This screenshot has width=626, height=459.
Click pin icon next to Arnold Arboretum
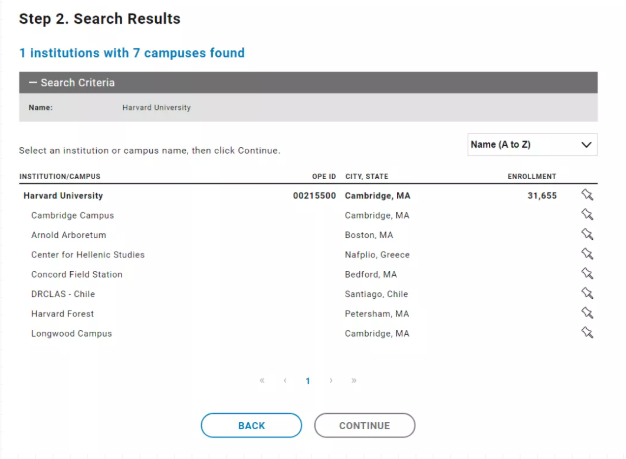click(x=587, y=235)
